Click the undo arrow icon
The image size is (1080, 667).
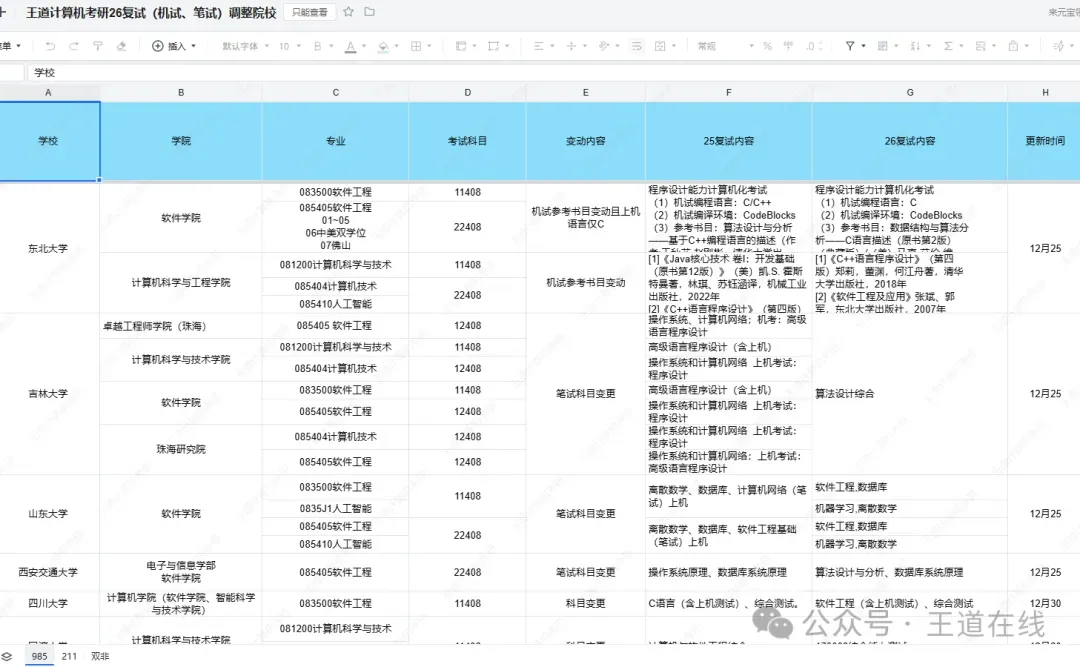click(x=50, y=46)
